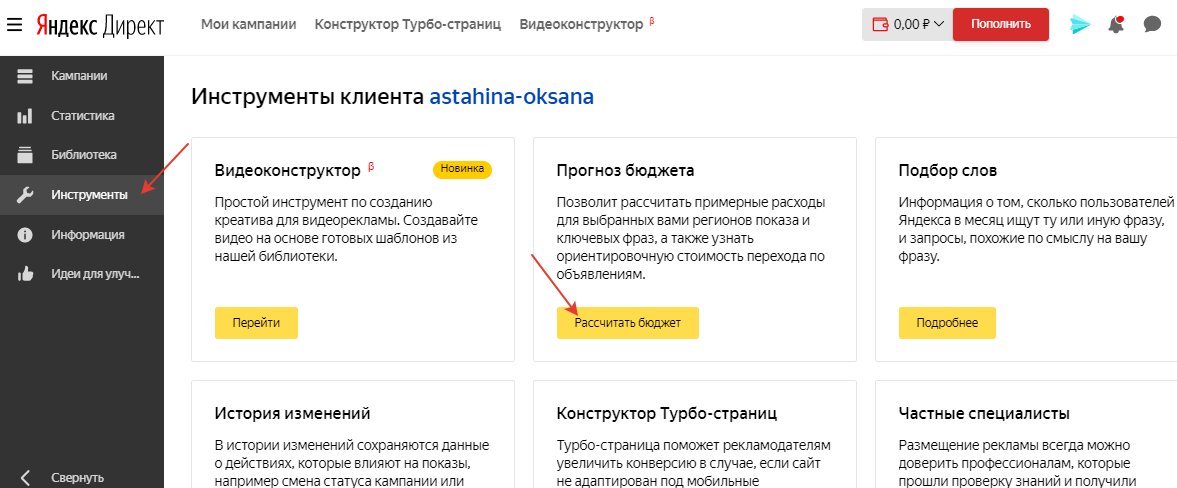Click the thumbs-up Ideas icon
Image resolution: width=1177 pixels, height=488 pixels.
coord(25,274)
